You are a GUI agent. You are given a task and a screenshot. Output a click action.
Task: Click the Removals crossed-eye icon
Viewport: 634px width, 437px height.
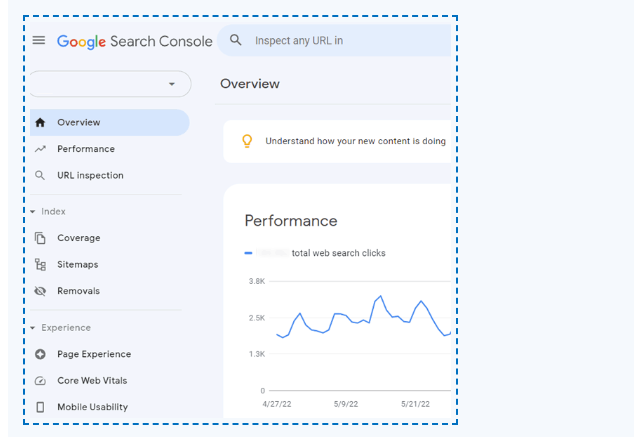tap(40, 291)
